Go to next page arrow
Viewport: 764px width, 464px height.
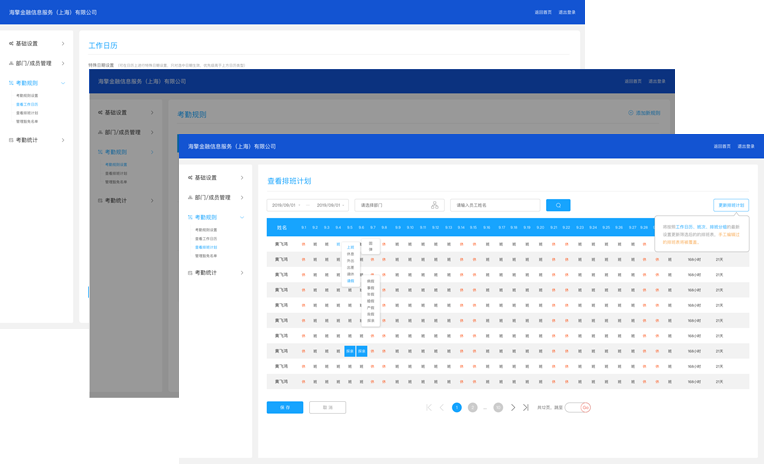(513, 407)
